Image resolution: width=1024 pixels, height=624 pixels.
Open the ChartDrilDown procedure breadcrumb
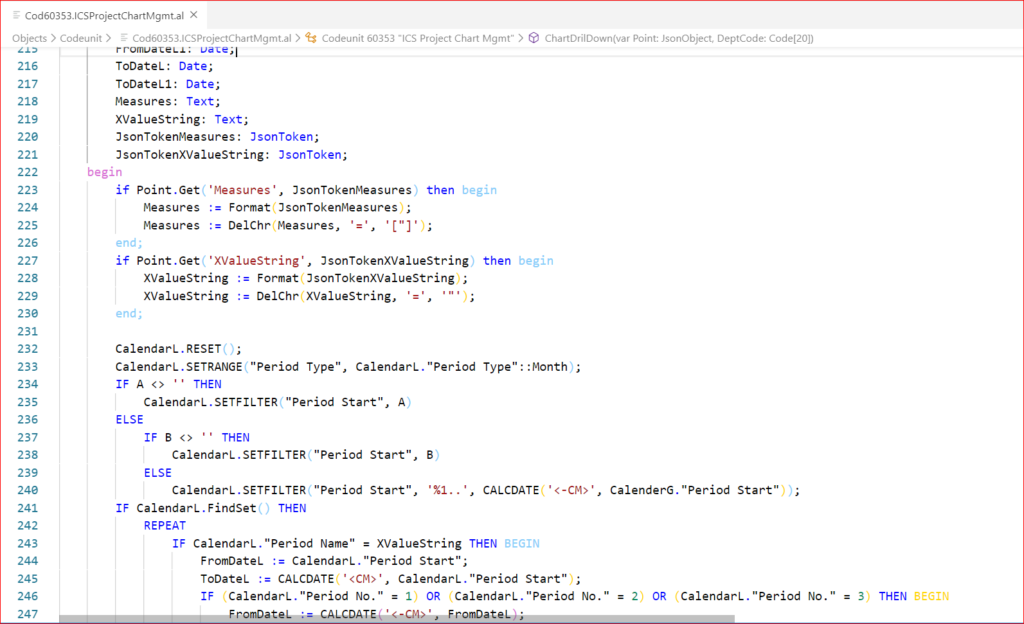click(x=679, y=39)
